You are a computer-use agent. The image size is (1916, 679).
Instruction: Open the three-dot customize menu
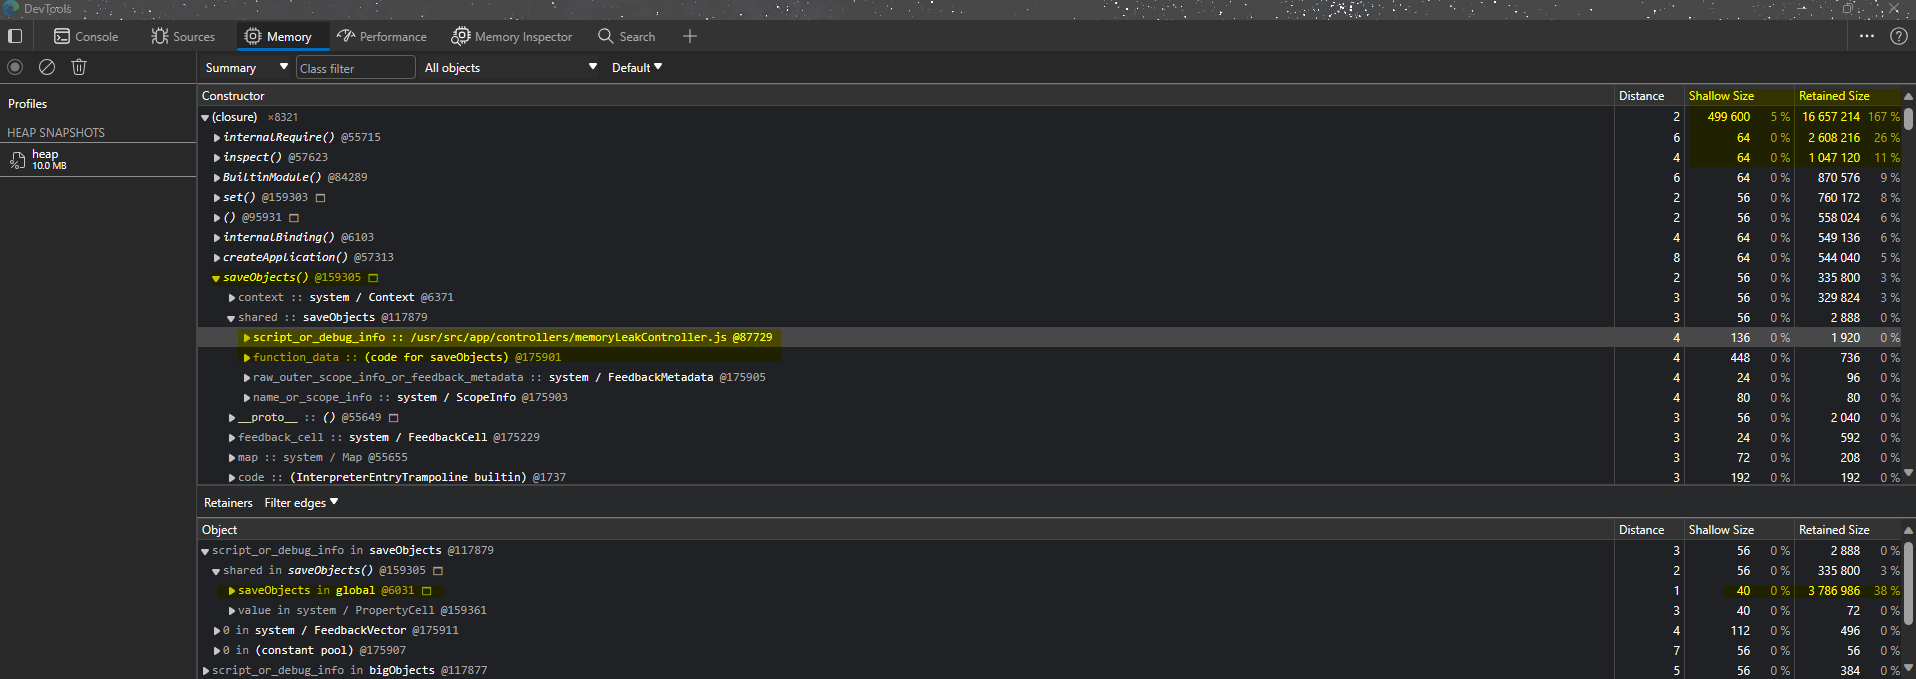coord(1867,36)
